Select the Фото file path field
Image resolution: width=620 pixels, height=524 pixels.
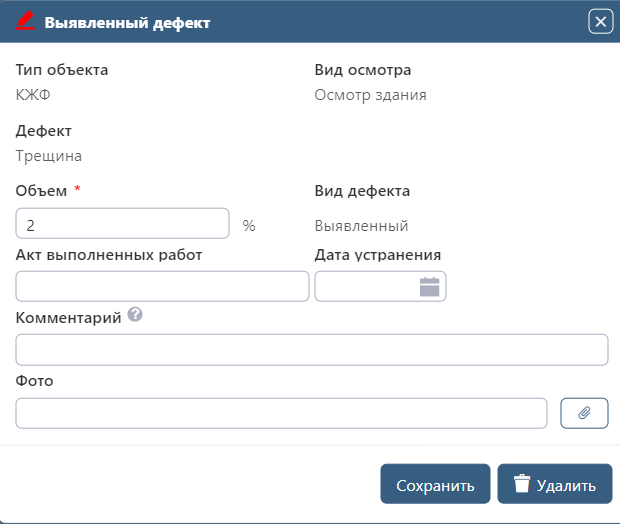coord(281,413)
